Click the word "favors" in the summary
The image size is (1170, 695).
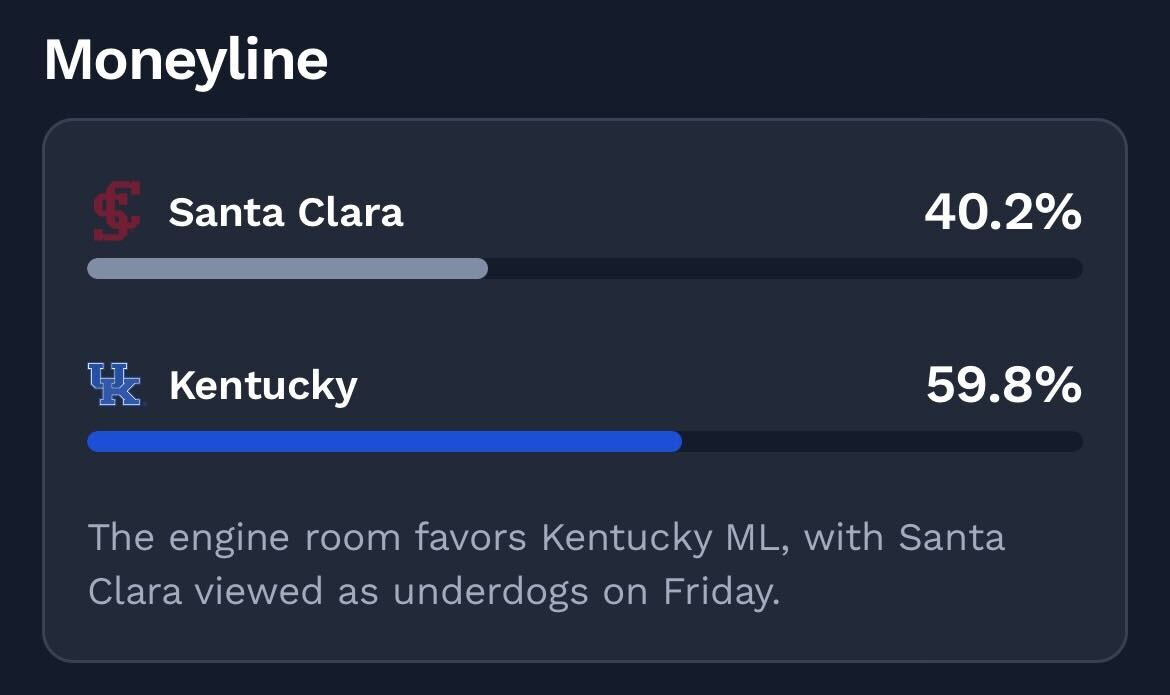tap(469, 538)
